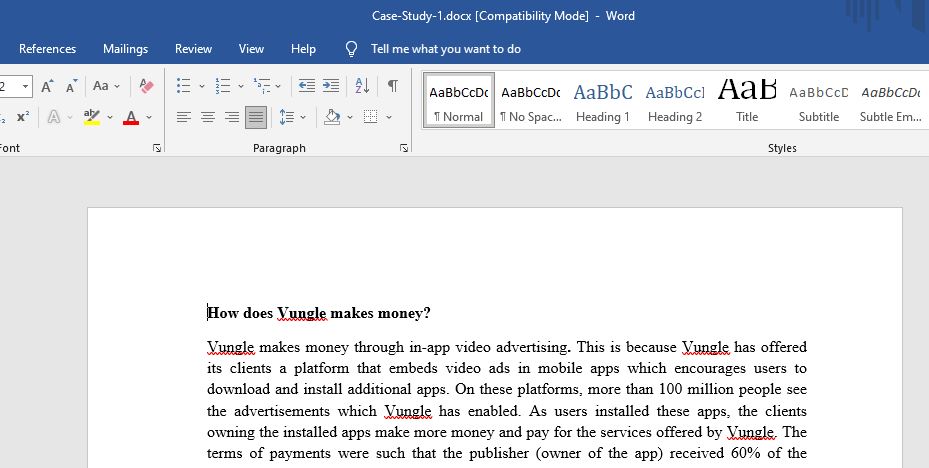Open the numbering library dropdown
Image resolution: width=929 pixels, height=468 pixels.
(x=241, y=86)
